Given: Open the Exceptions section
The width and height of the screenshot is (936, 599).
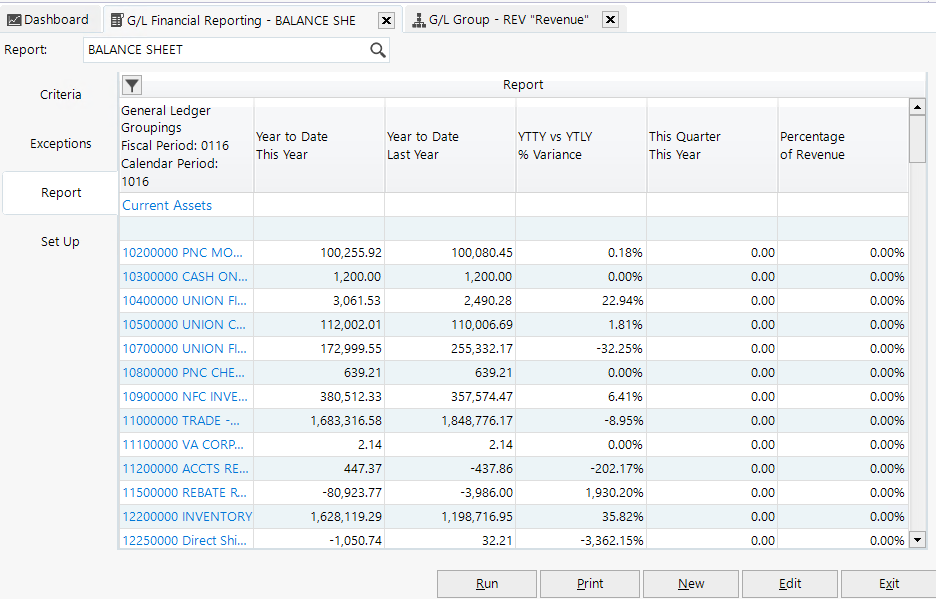Looking at the screenshot, I should pyautogui.click(x=60, y=143).
